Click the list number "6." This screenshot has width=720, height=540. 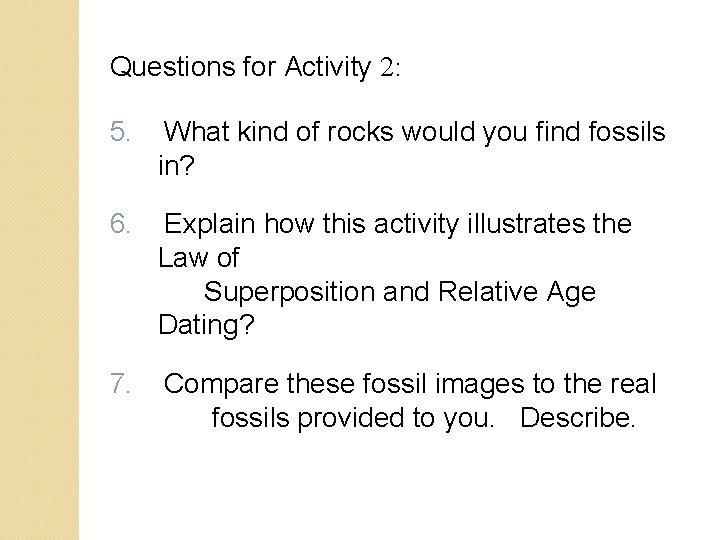[120, 224]
